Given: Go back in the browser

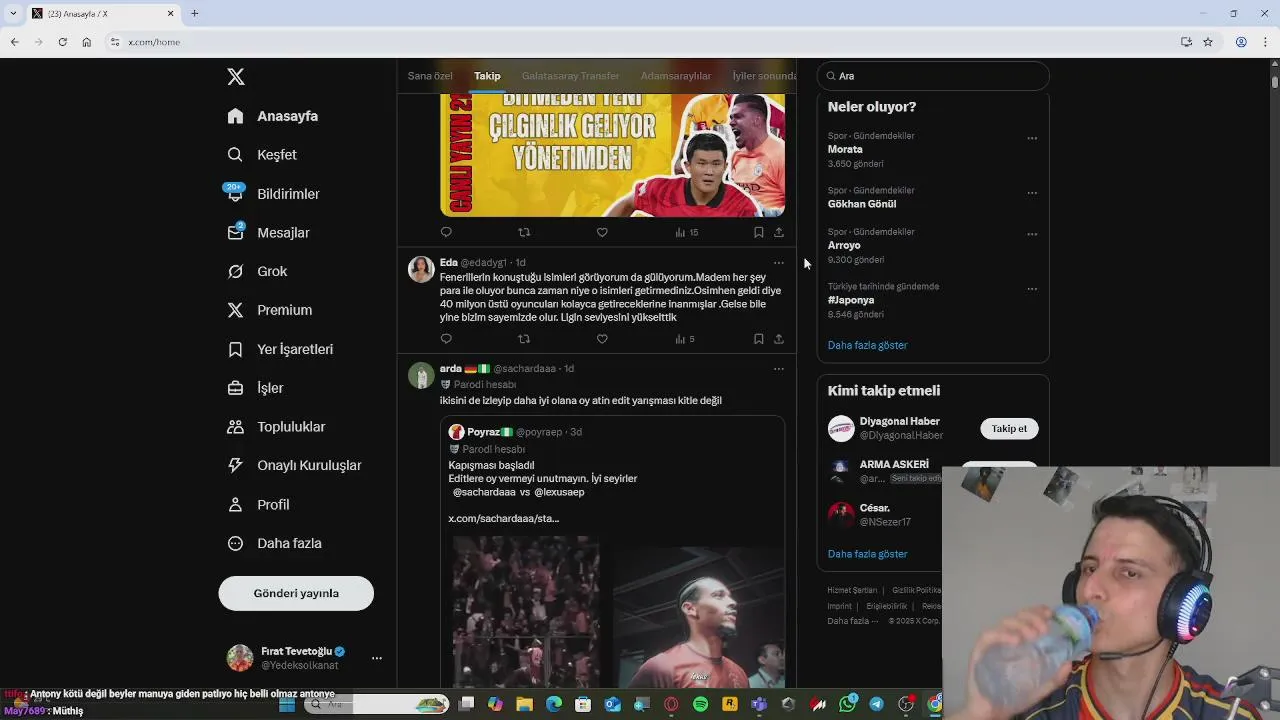Looking at the screenshot, I should click(14, 42).
